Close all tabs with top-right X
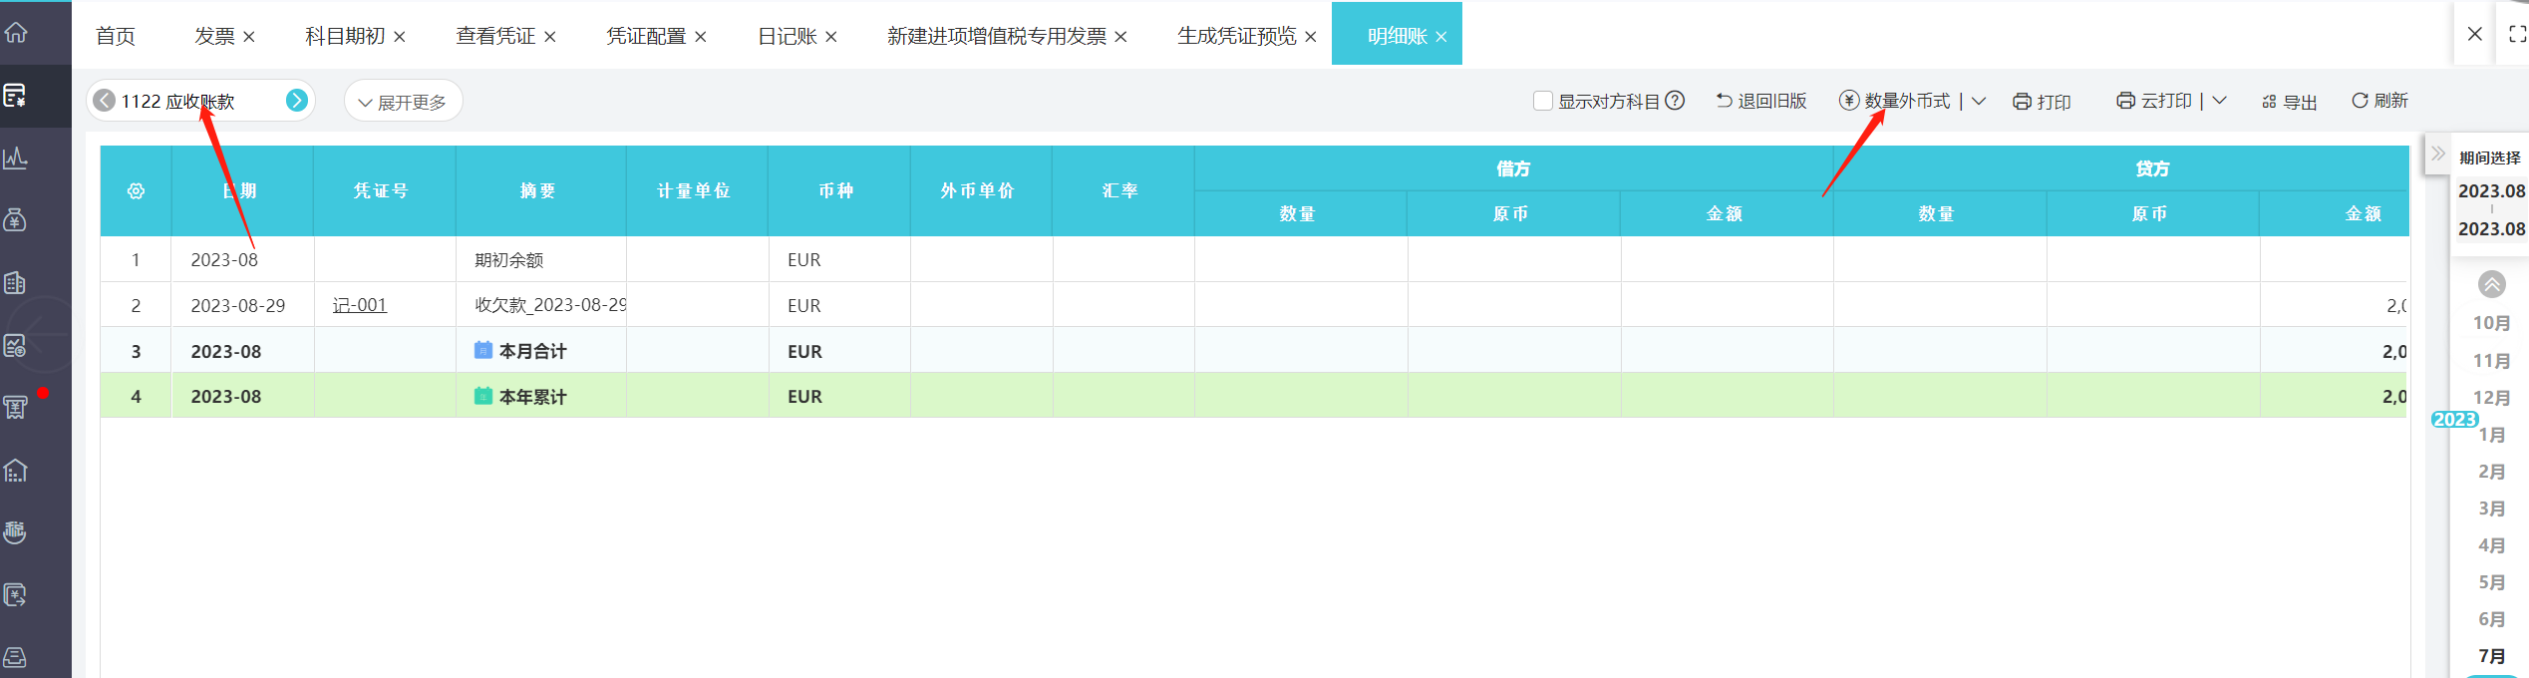The width and height of the screenshot is (2529, 678). click(2475, 34)
